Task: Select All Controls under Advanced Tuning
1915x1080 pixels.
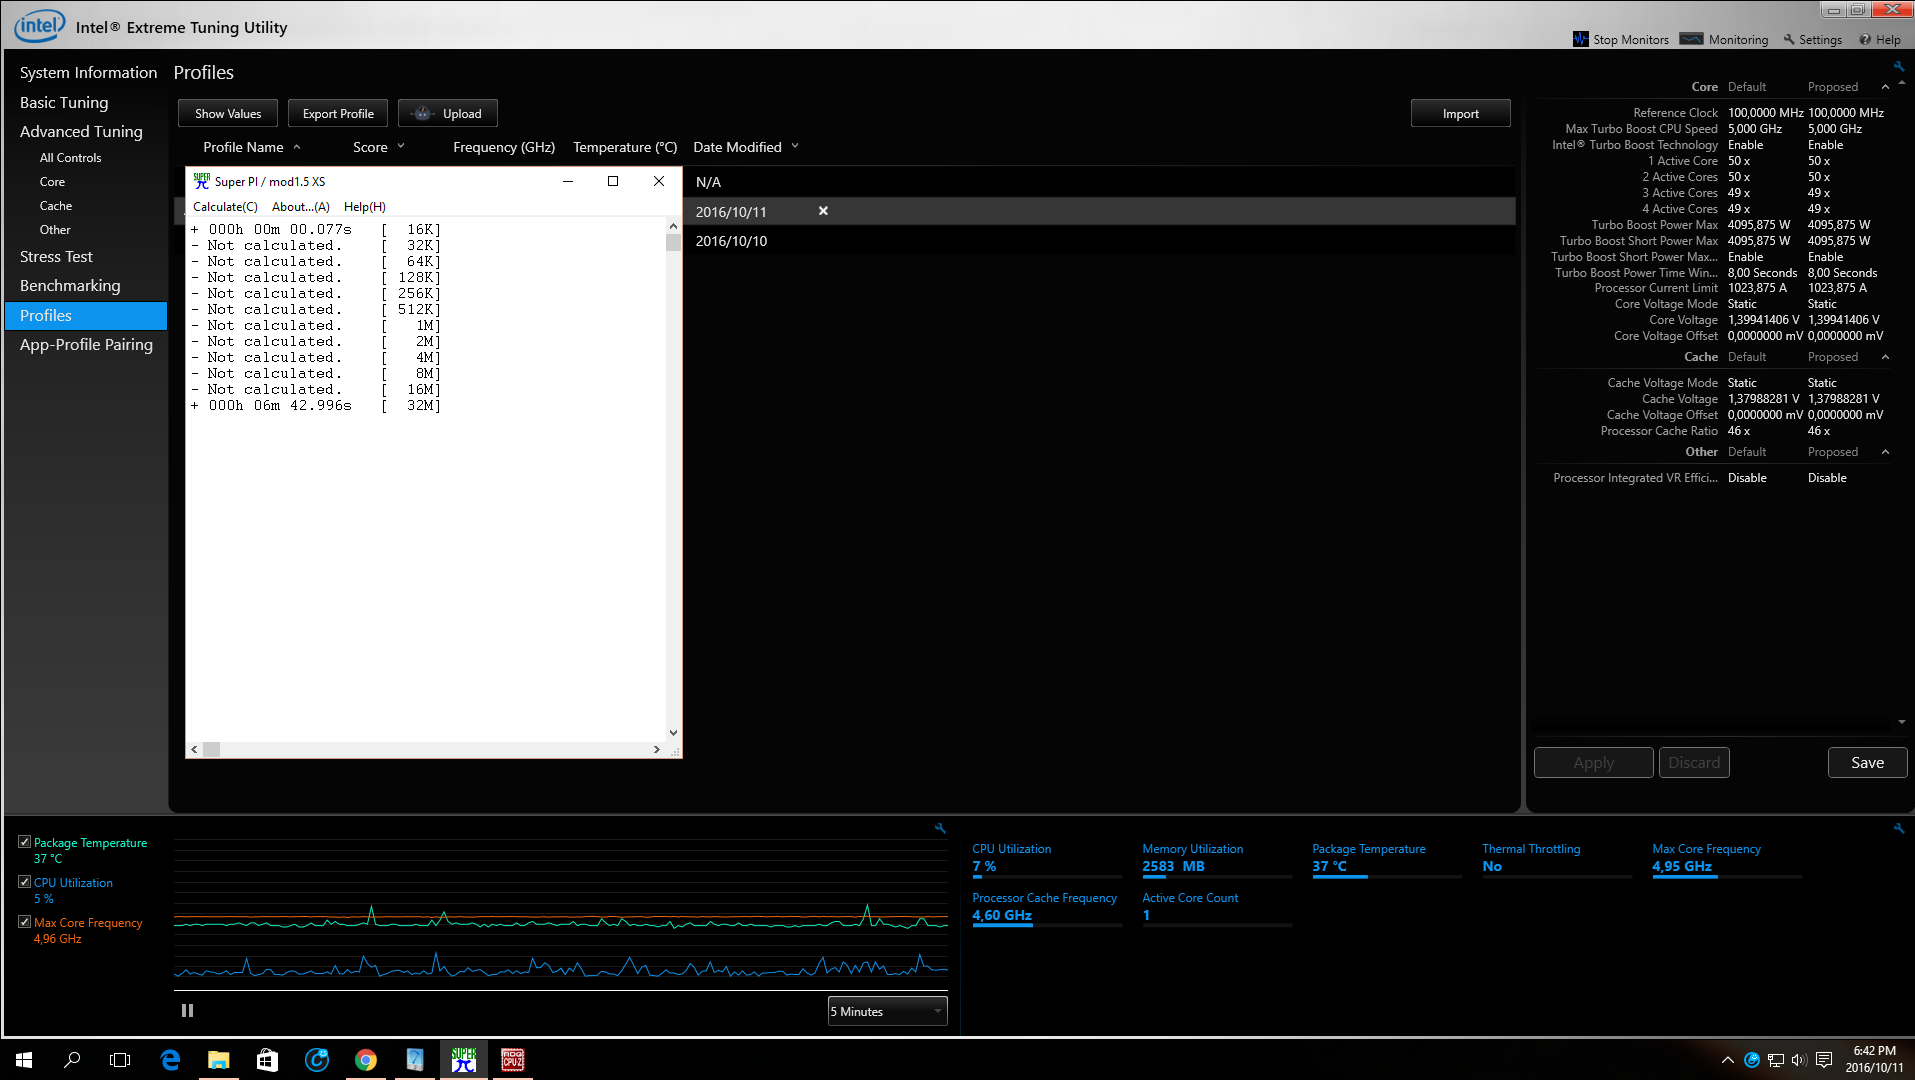Action: [70, 158]
